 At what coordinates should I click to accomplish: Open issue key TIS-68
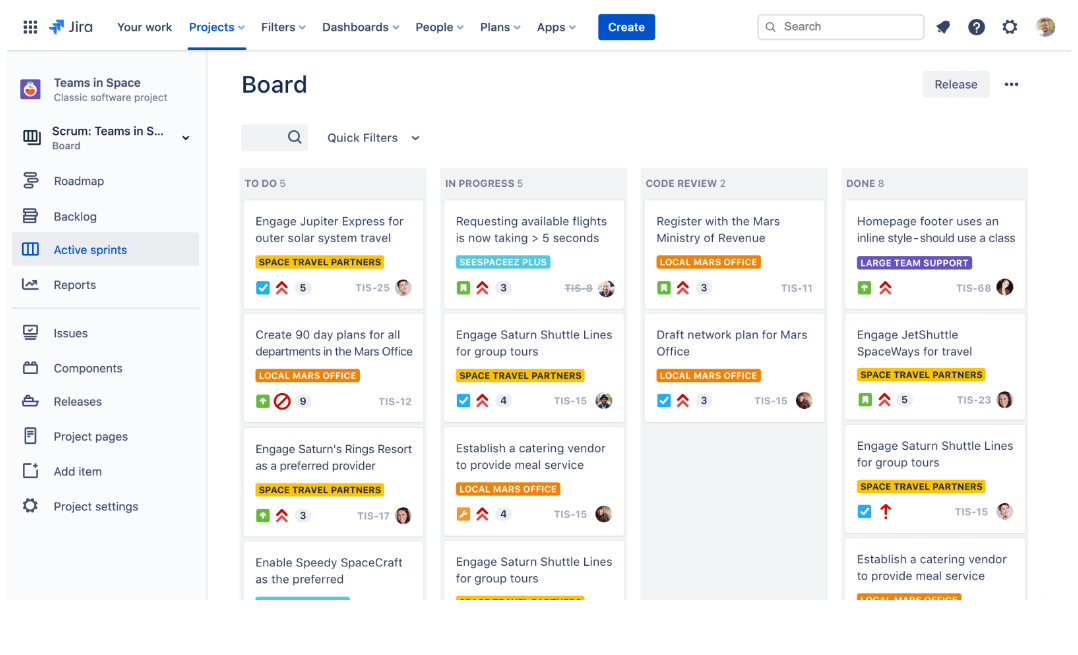973,288
